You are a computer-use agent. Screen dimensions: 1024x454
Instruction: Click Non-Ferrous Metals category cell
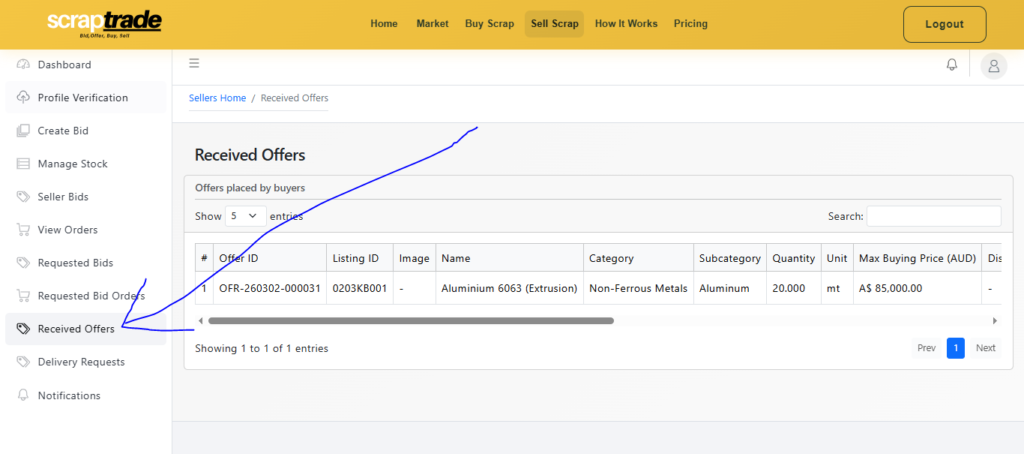coord(638,288)
